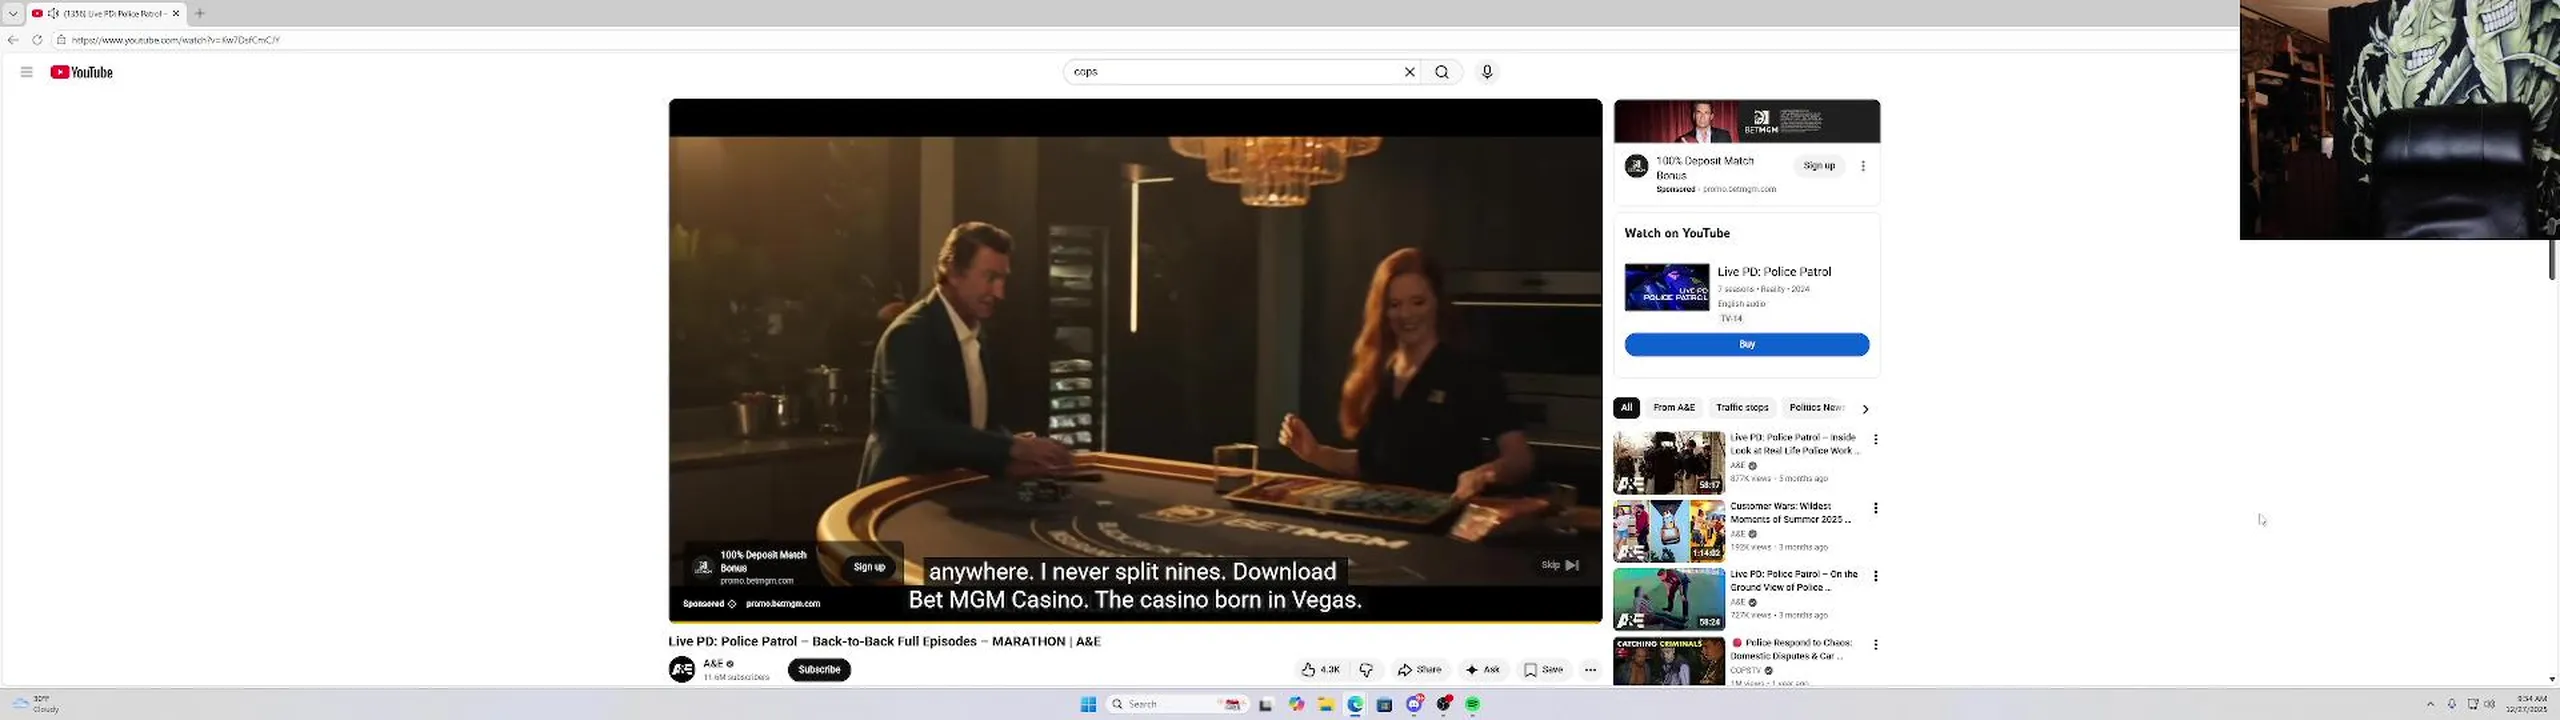Select the Traffic stops filter chip
The width and height of the screenshot is (2560, 720).
click(1742, 408)
